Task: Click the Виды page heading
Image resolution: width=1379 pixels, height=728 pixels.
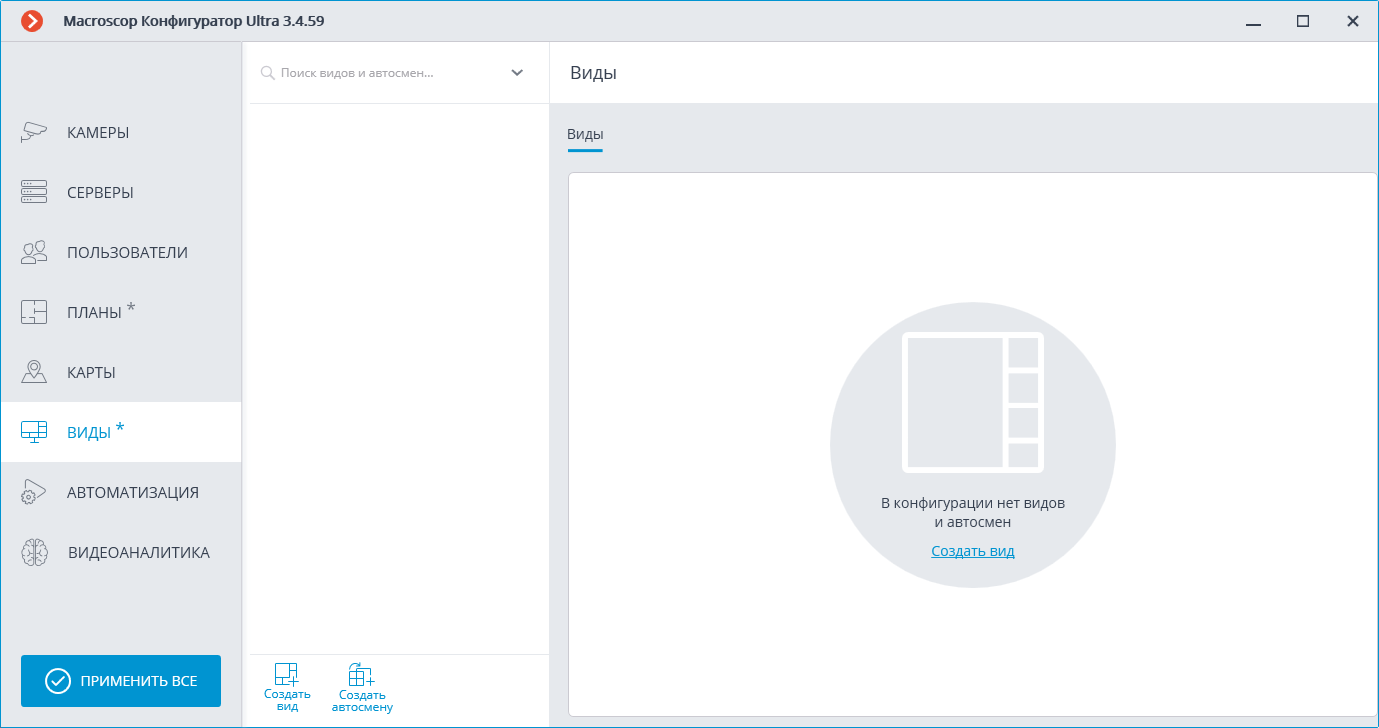Action: (x=593, y=73)
